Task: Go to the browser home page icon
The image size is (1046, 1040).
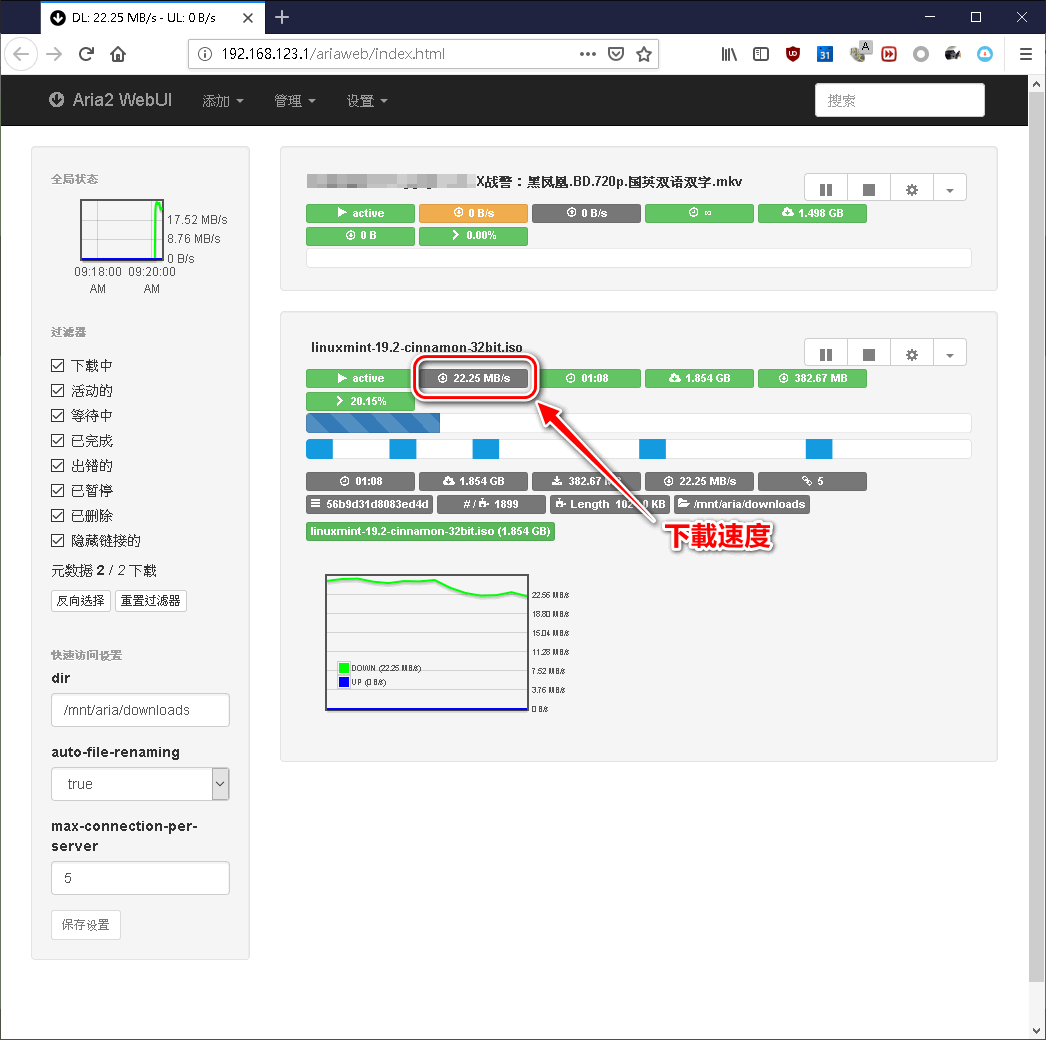Action: (x=118, y=54)
